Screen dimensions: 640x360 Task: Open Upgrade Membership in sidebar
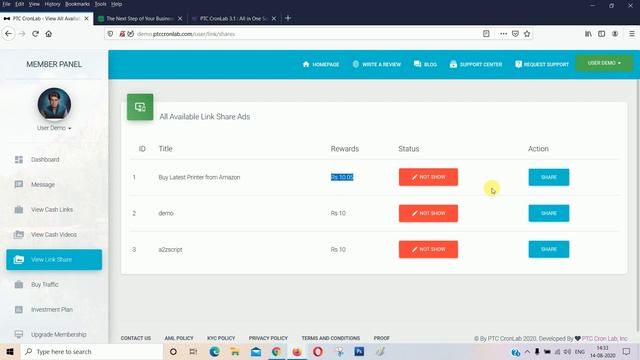click(x=54, y=334)
